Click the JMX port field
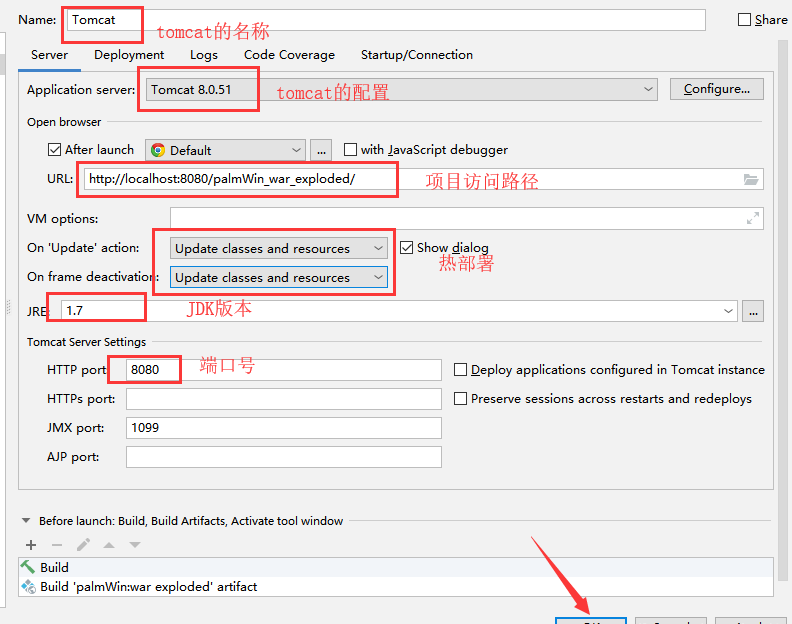 tap(283, 428)
